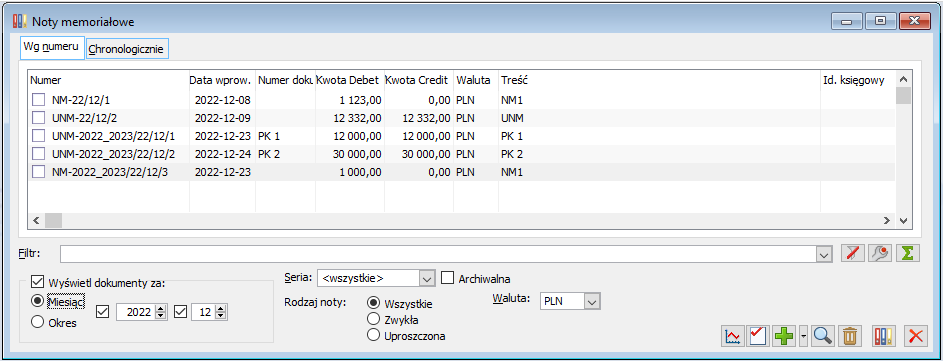Click the UNM text in Treść column

tap(512, 118)
